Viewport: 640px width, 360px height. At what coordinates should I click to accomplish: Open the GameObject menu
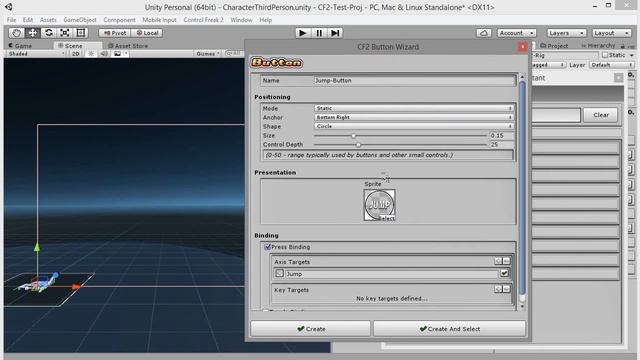pyautogui.click(x=80, y=20)
